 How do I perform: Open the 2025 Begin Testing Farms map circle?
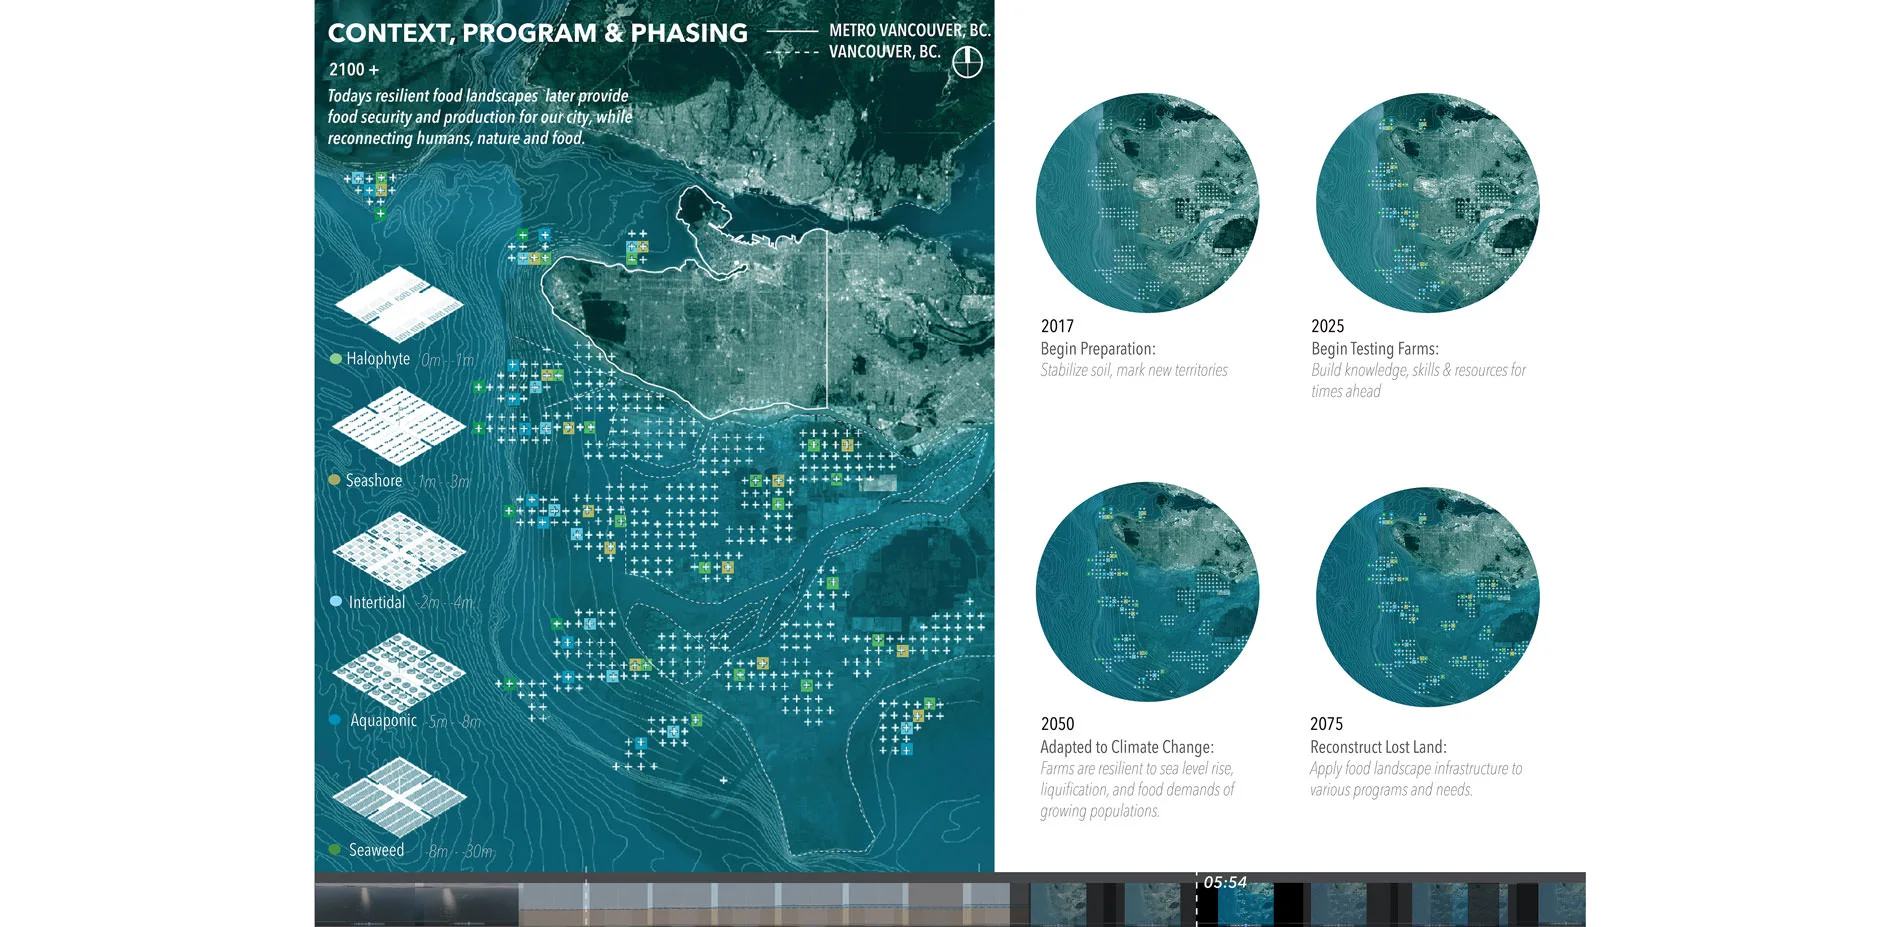point(1427,204)
